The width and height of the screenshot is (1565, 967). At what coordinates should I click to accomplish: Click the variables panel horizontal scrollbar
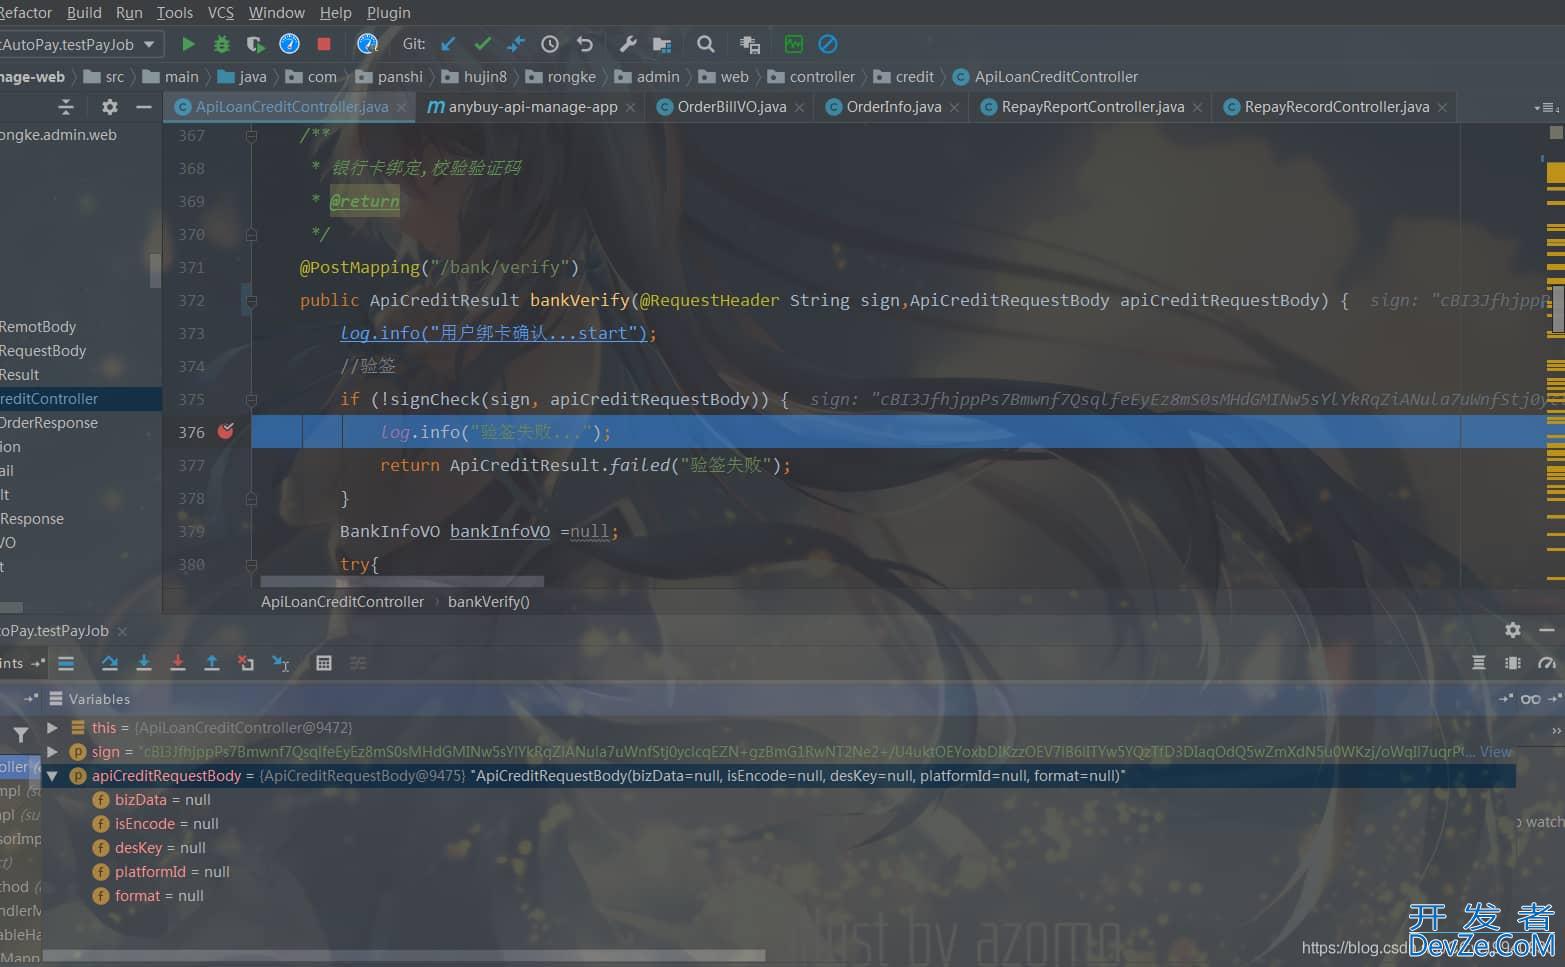point(403,955)
